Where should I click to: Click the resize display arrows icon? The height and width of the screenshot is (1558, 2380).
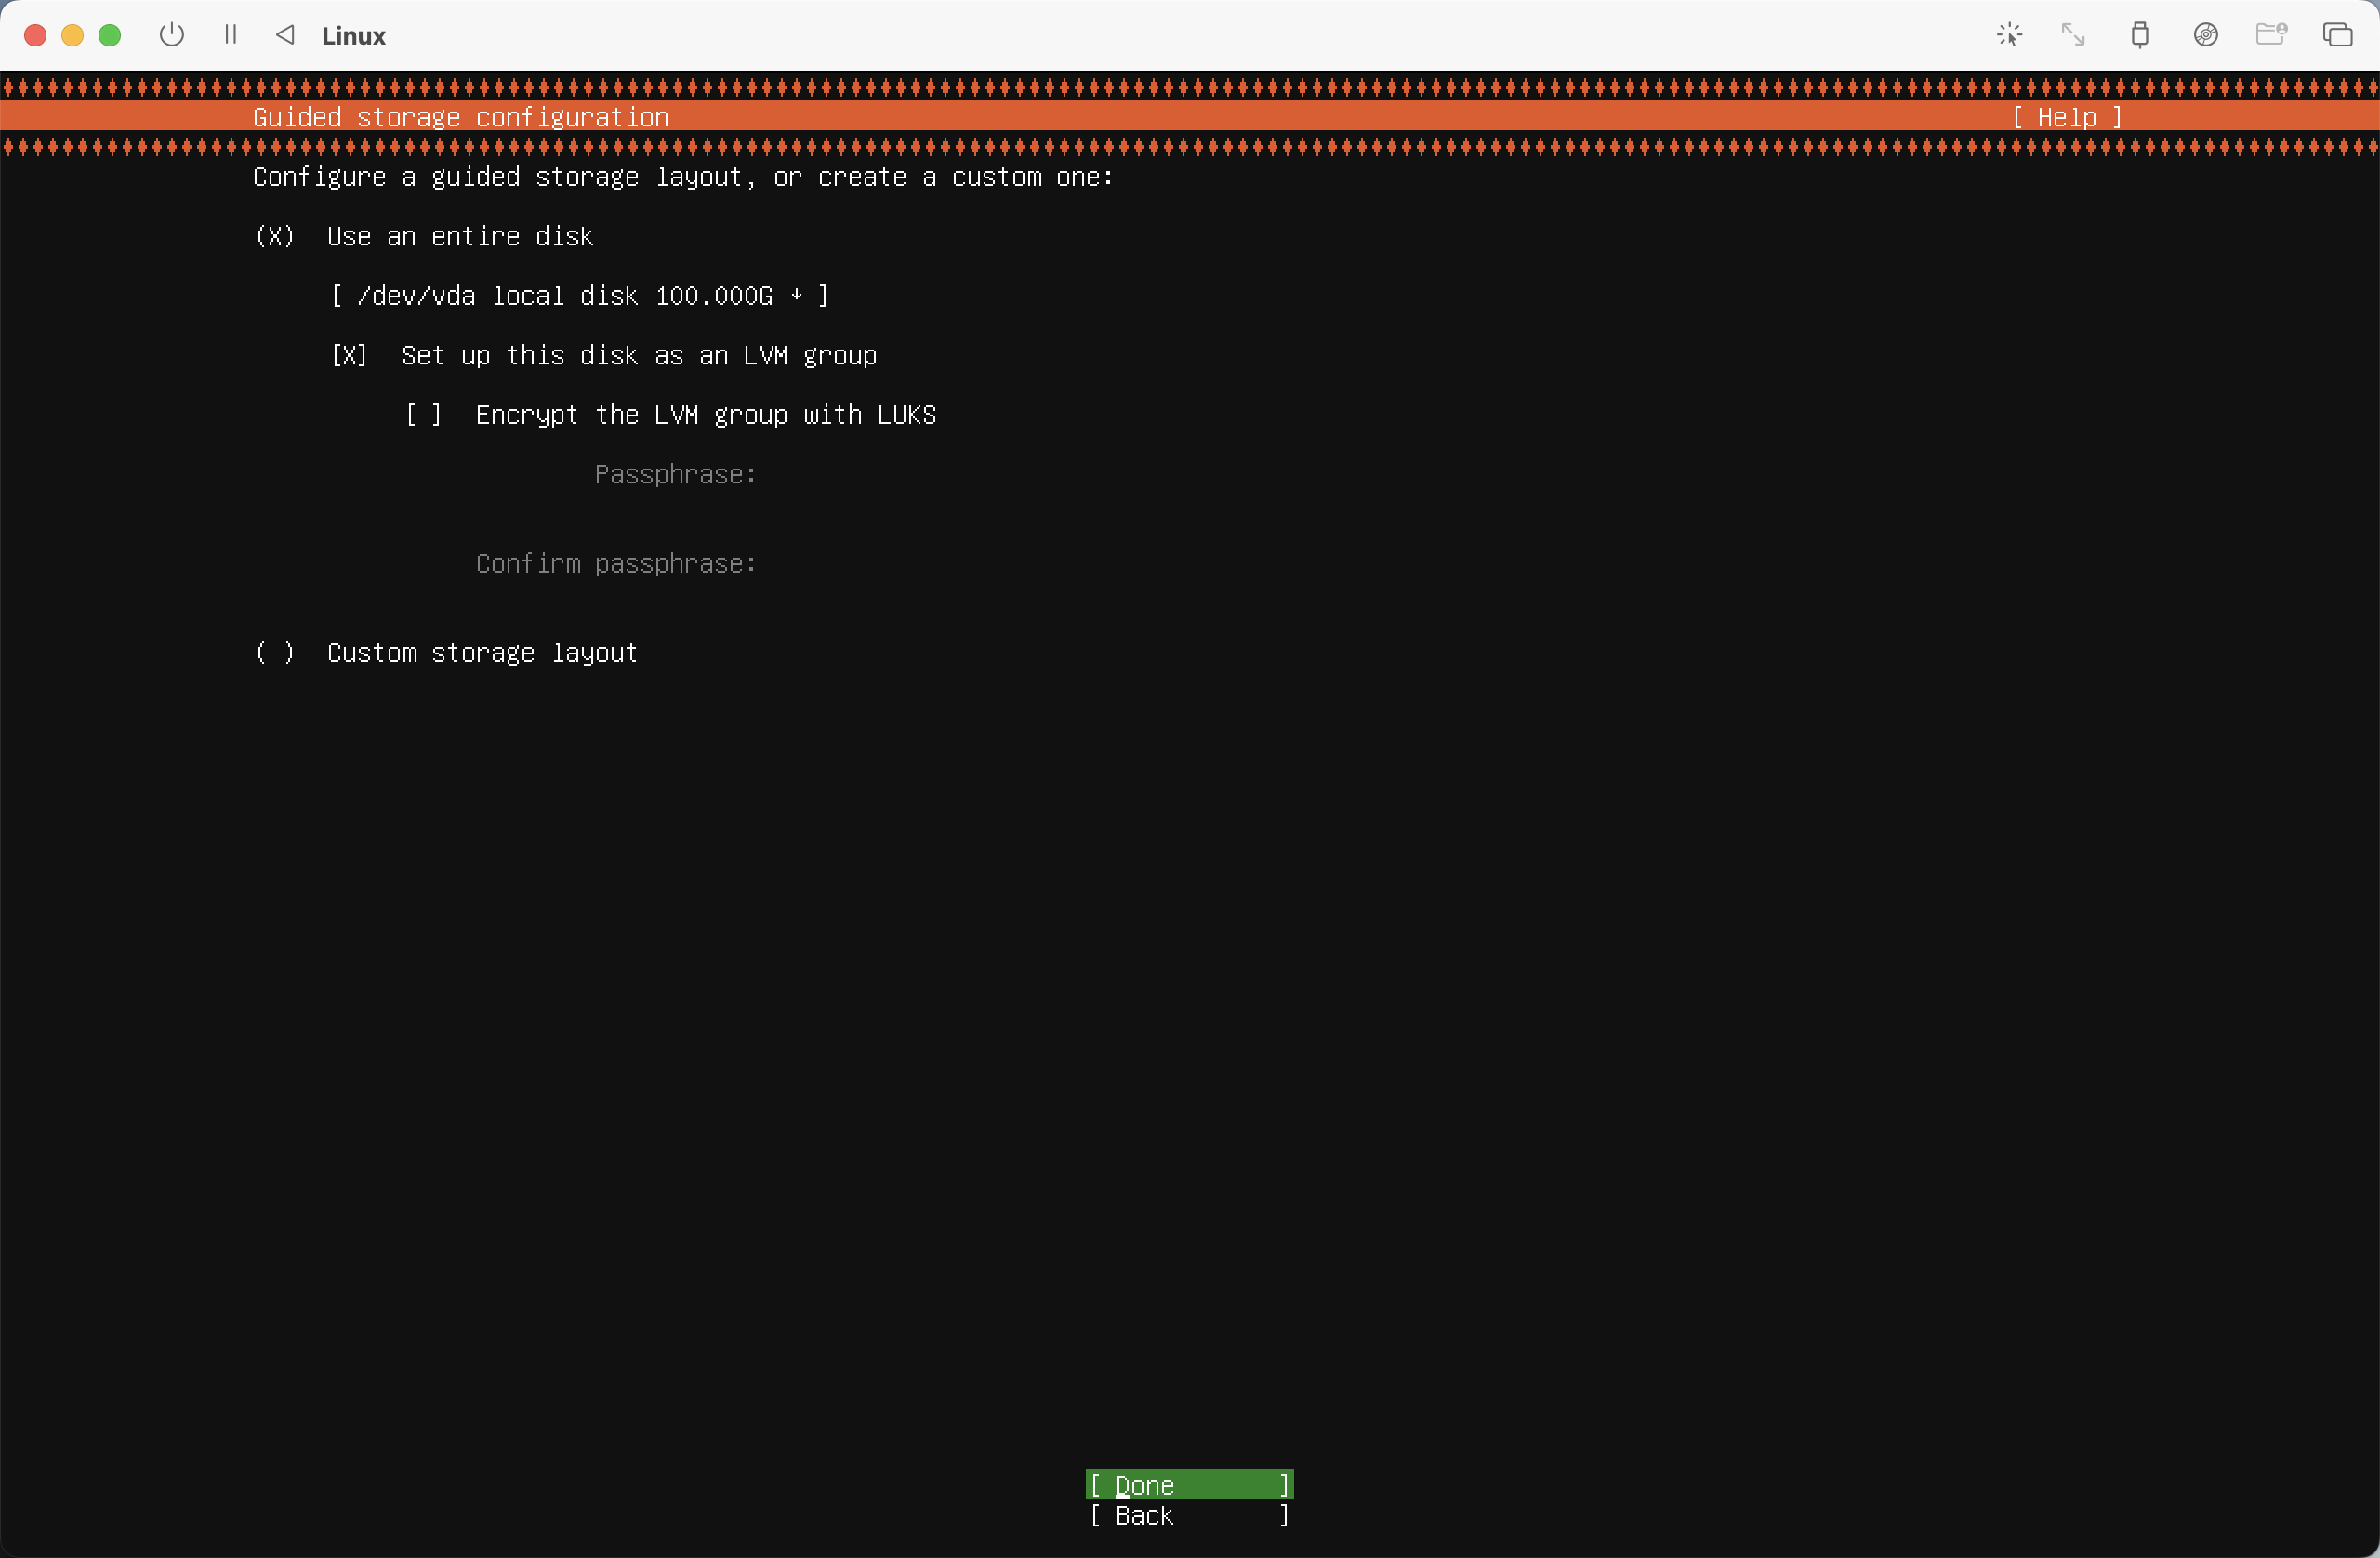tap(2074, 35)
